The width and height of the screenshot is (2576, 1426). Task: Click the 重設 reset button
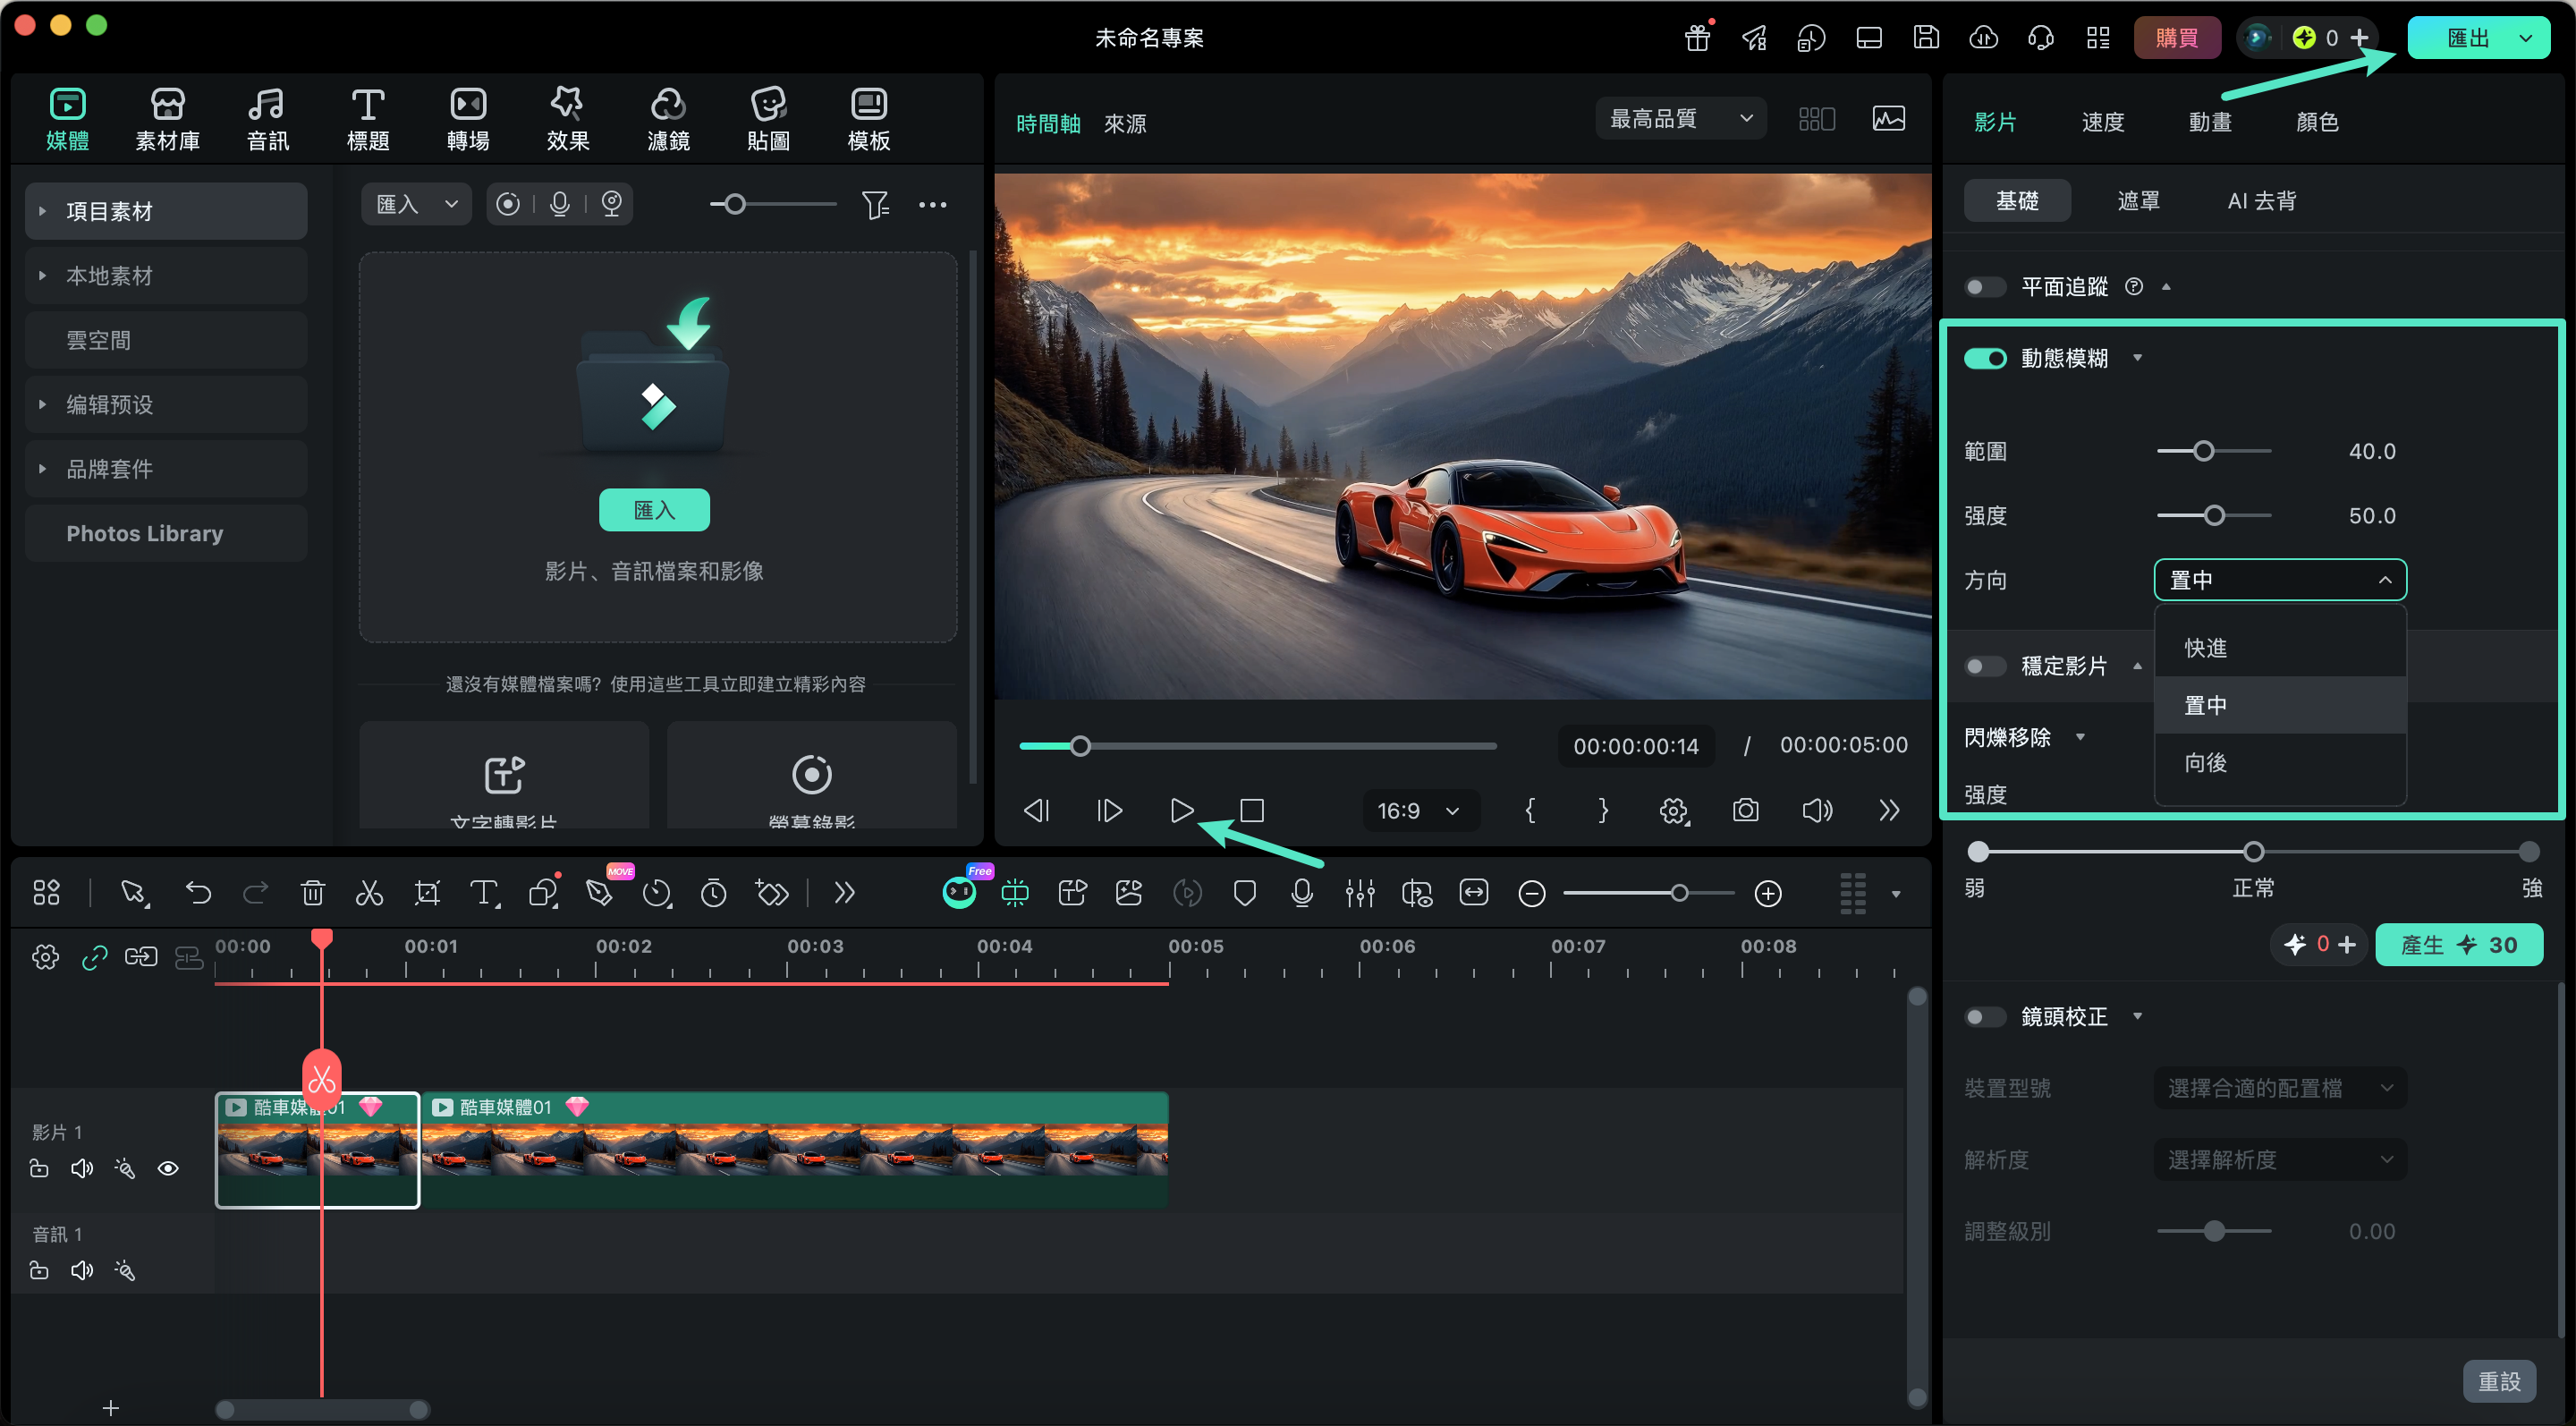tap(2498, 1381)
